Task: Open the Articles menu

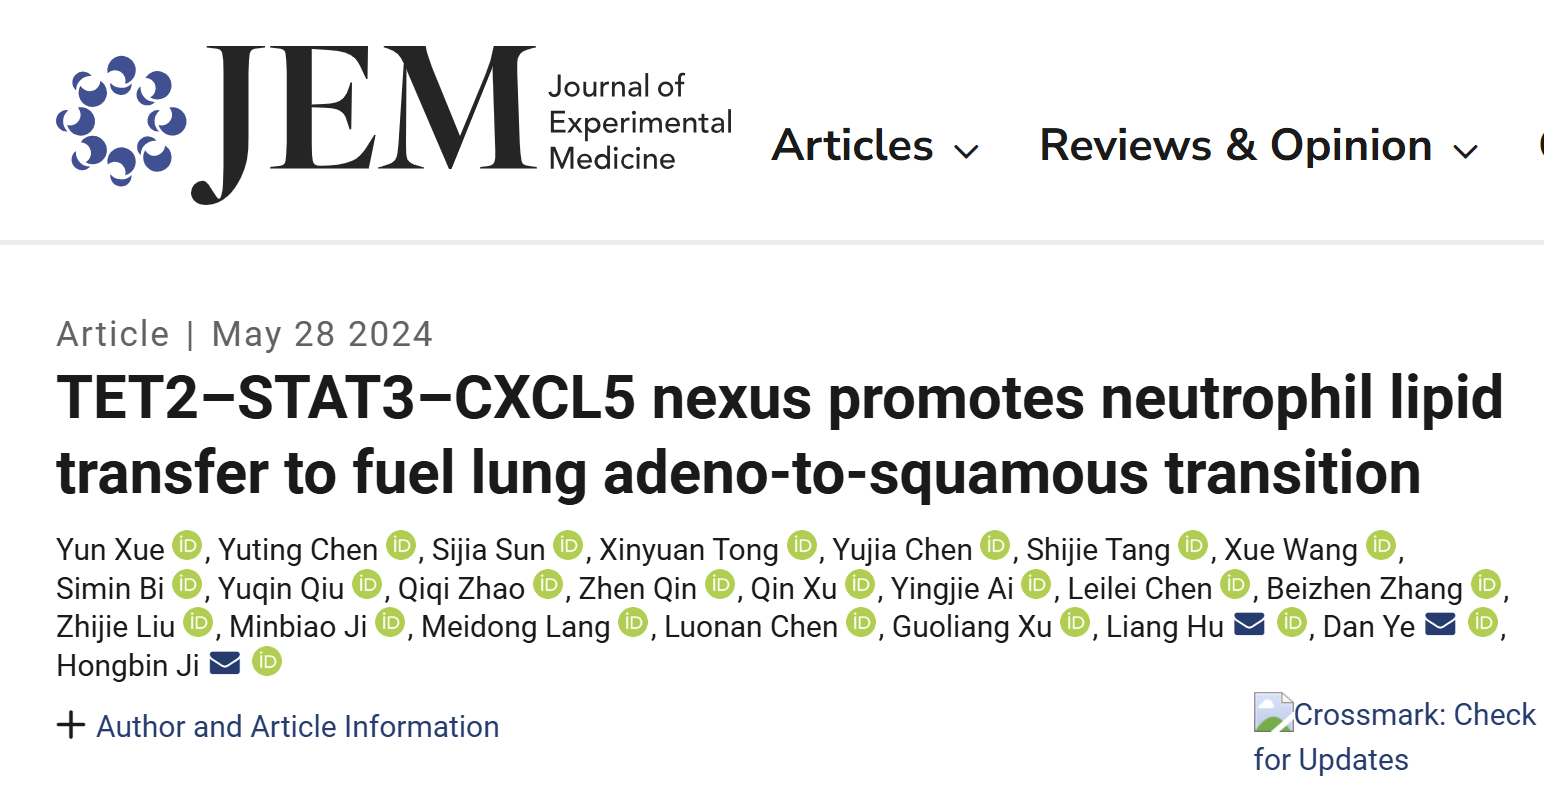Action: 851,145
